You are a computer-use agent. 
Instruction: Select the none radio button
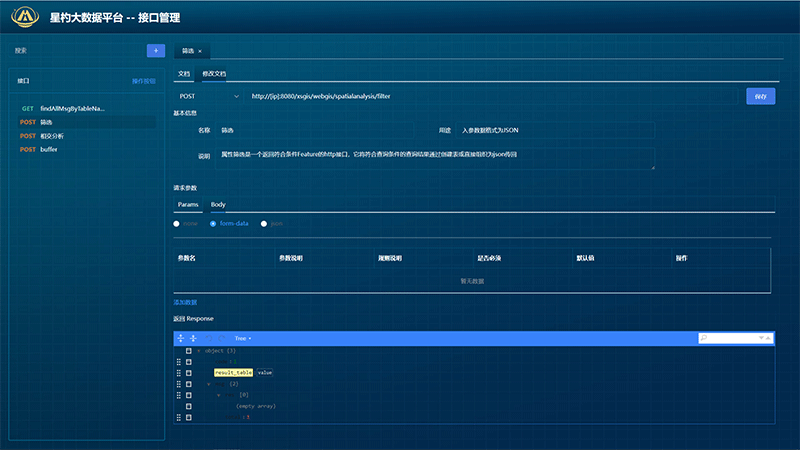tap(177, 224)
